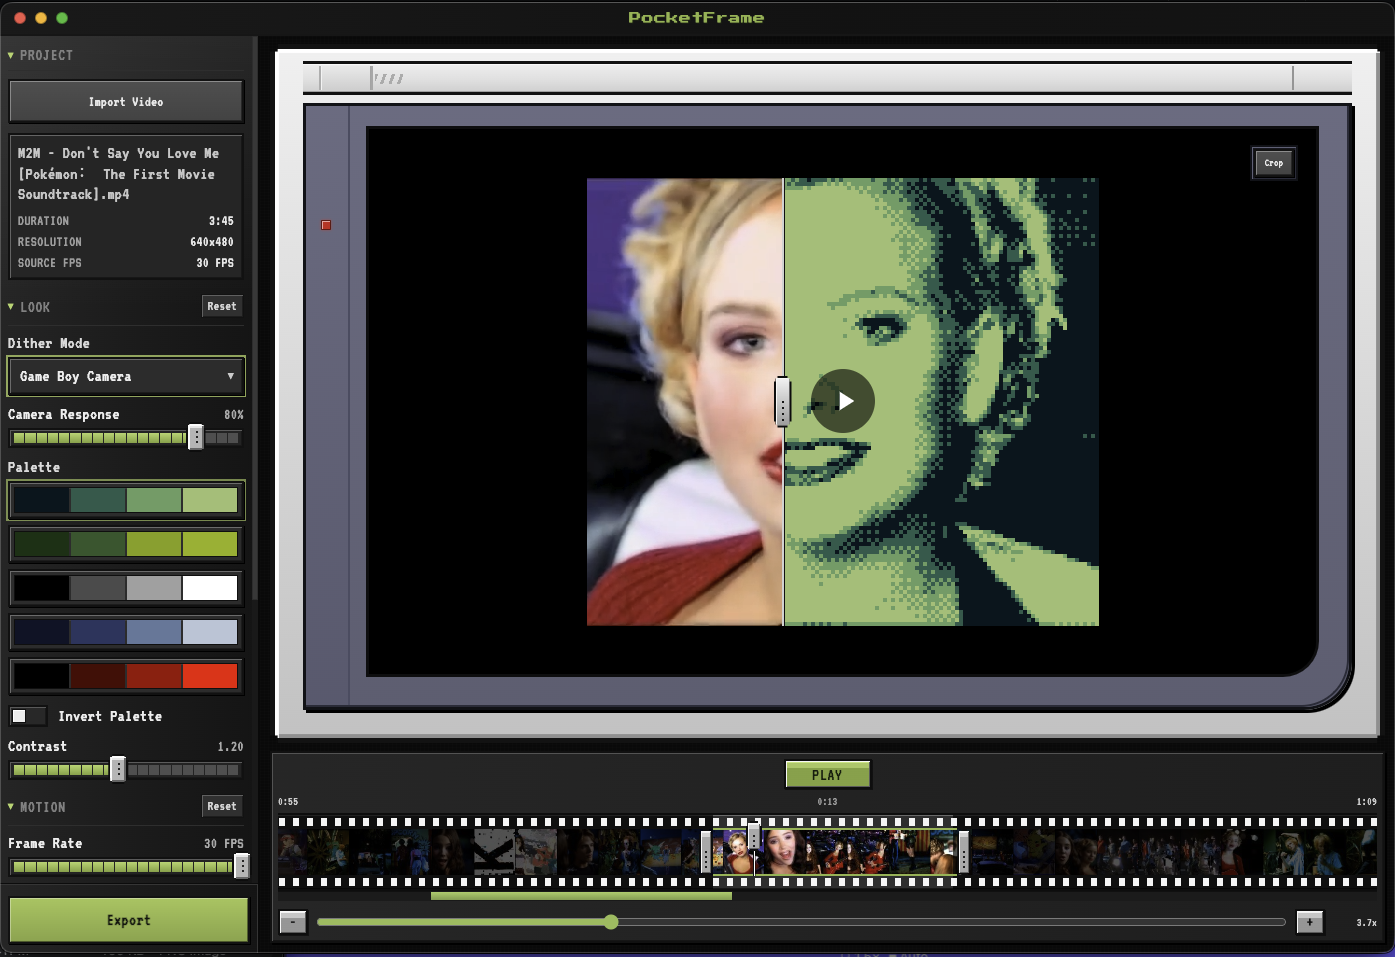Select the classic Game Boy teal-green palette
Viewport: 1395px width, 957px height.
coord(126,500)
